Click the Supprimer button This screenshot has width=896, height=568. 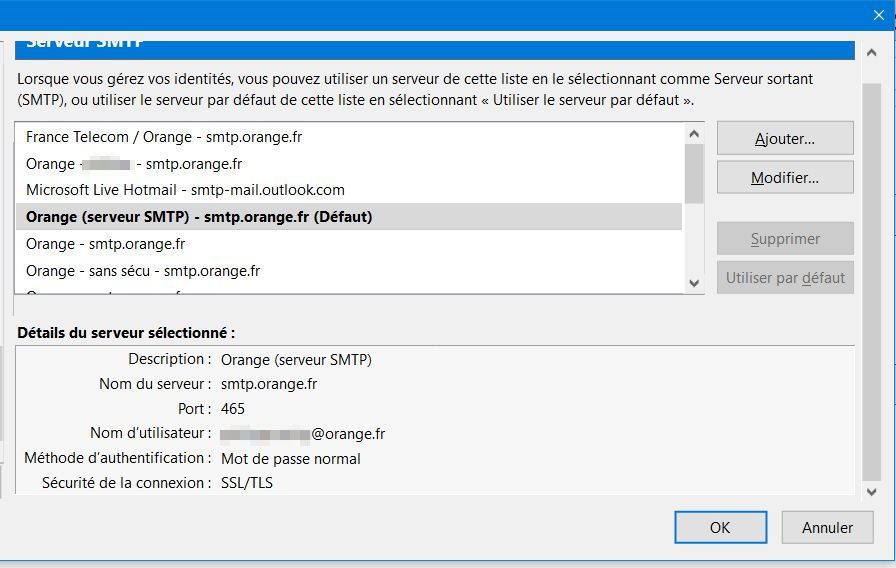pos(784,239)
